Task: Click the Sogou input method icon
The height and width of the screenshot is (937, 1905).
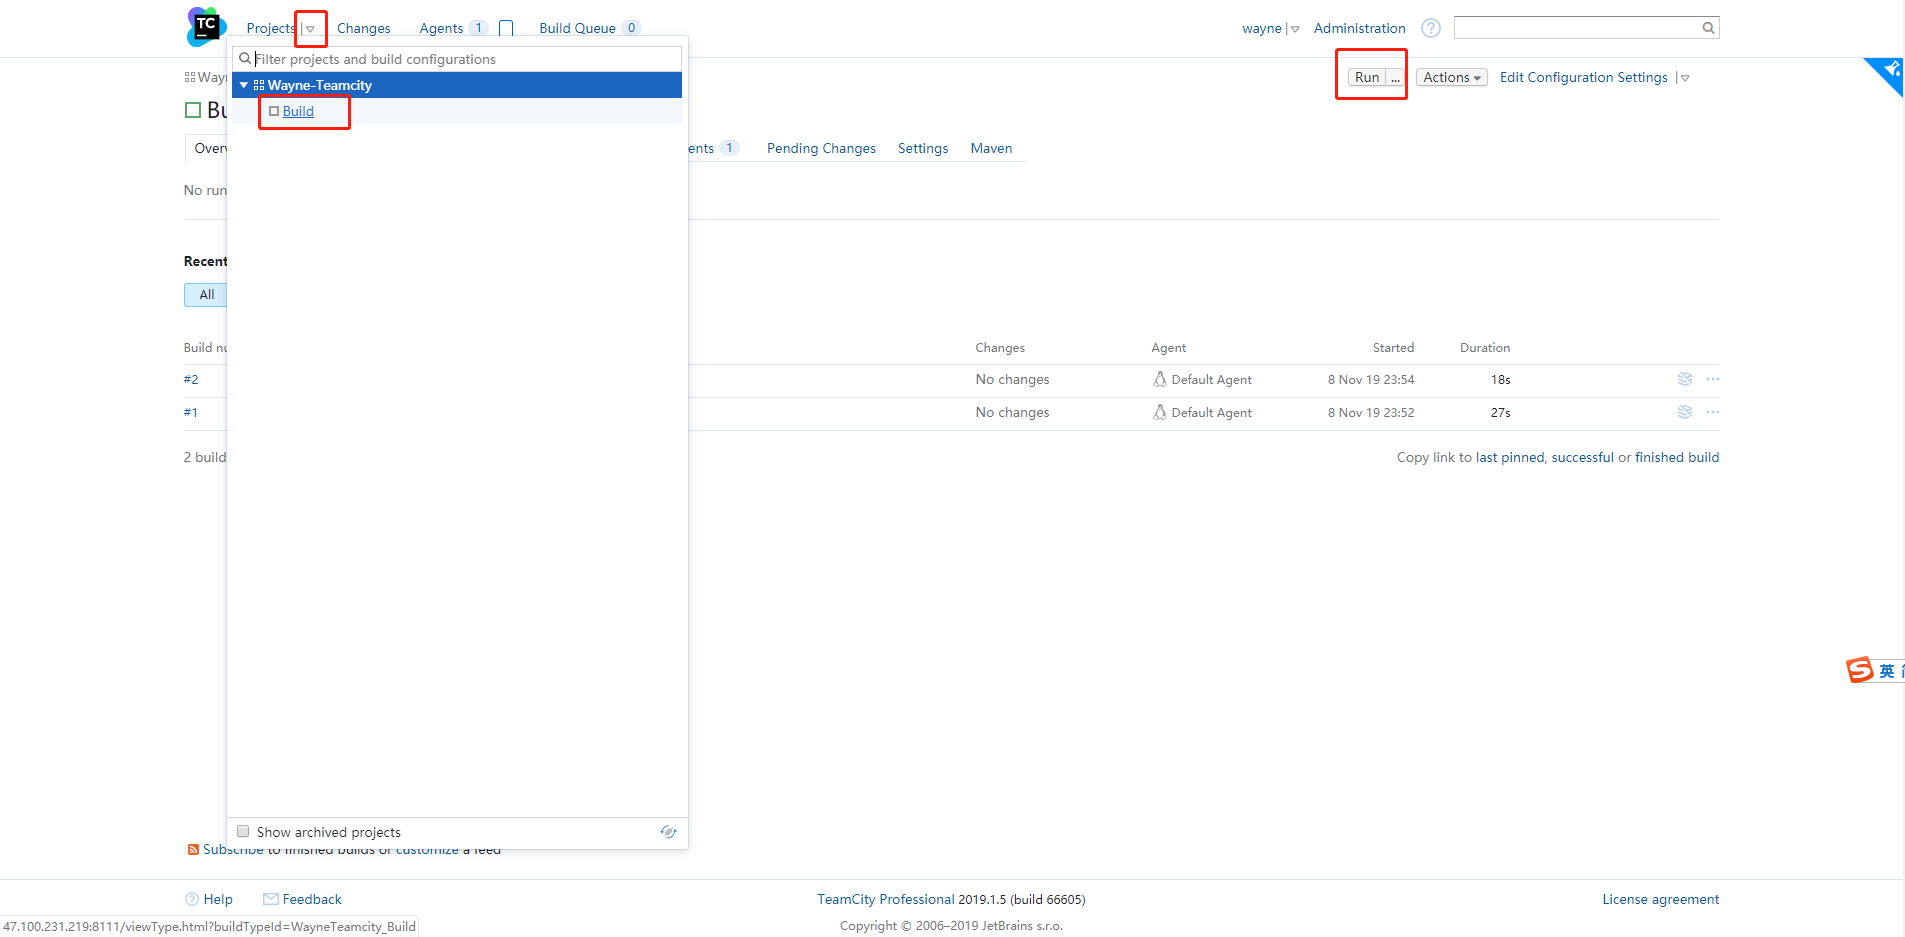Action: [x=1860, y=670]
